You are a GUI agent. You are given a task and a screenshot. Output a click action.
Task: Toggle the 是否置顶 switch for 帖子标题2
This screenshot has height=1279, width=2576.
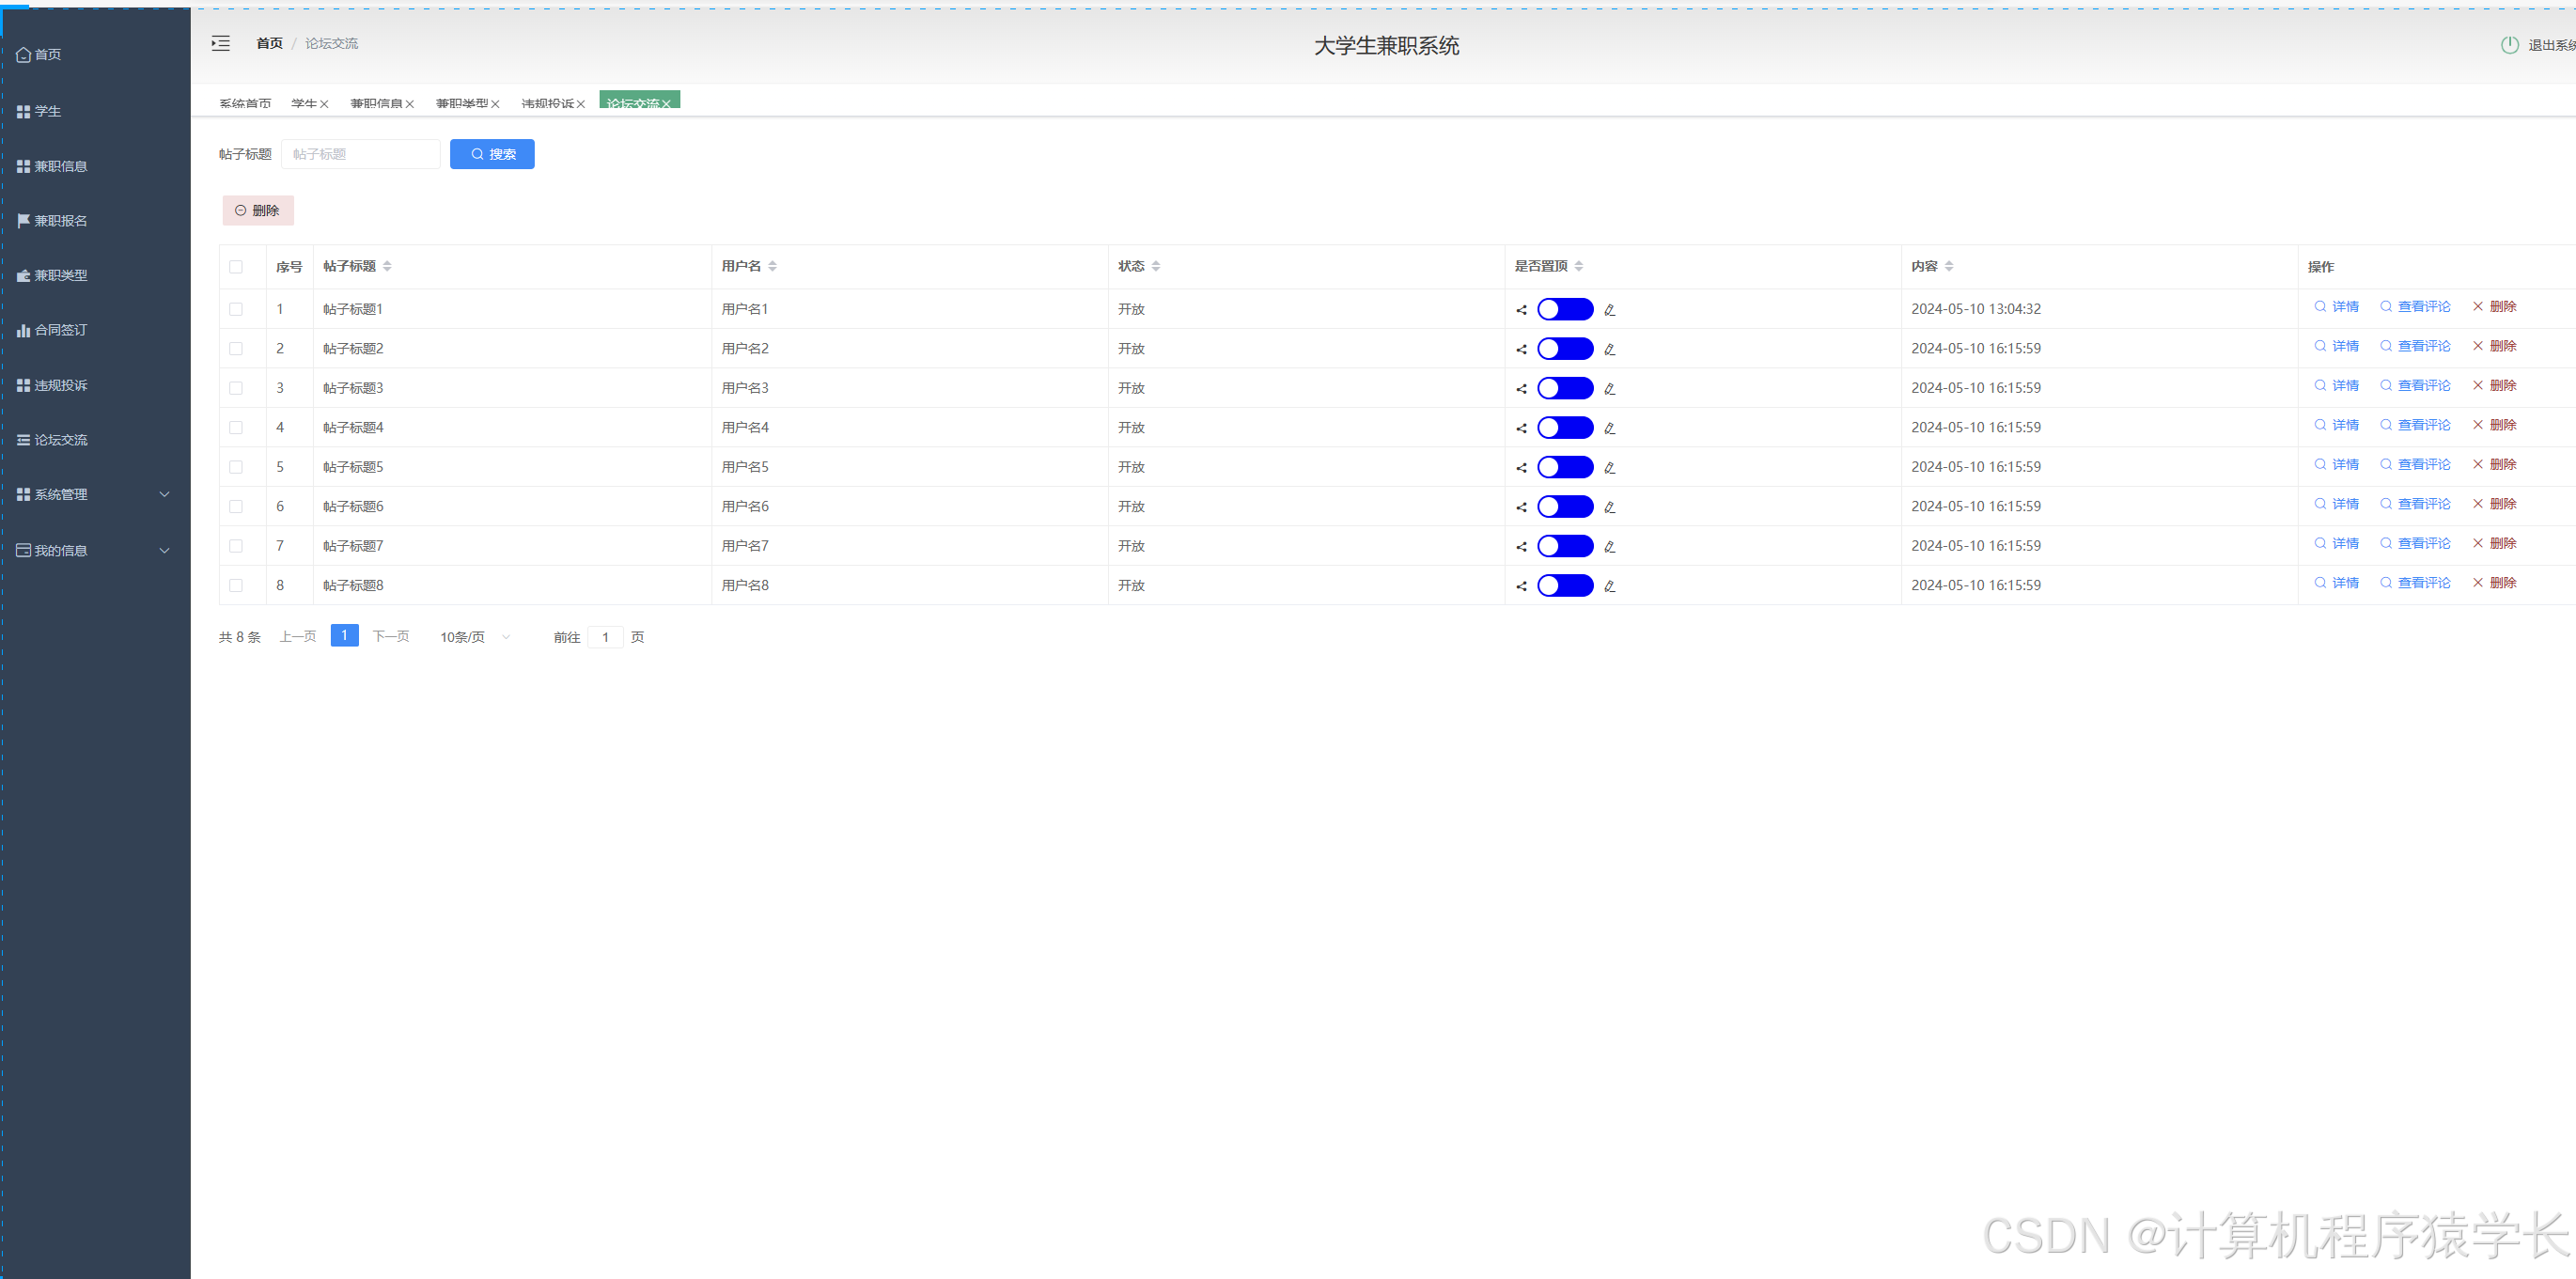point(1564,349)
